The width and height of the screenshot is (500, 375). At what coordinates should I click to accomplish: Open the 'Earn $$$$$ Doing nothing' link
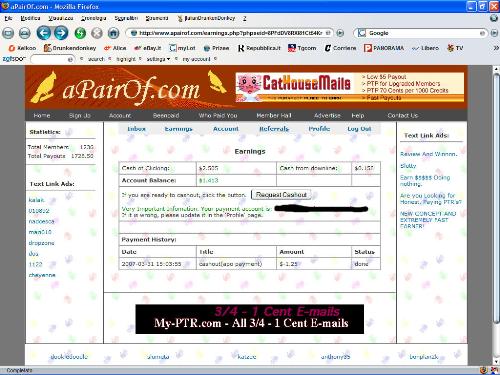pos(425,181)
